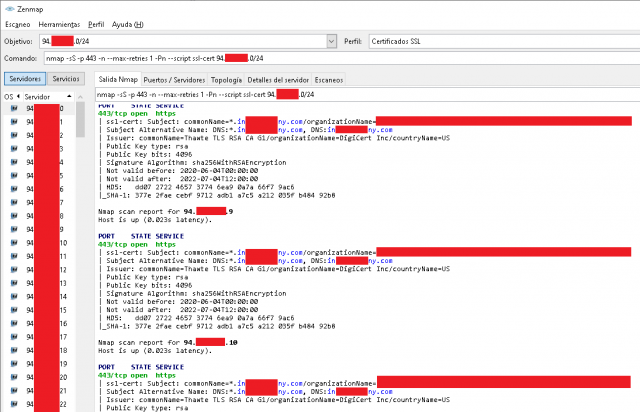Click the Comando input field

(x=342, y=58)
